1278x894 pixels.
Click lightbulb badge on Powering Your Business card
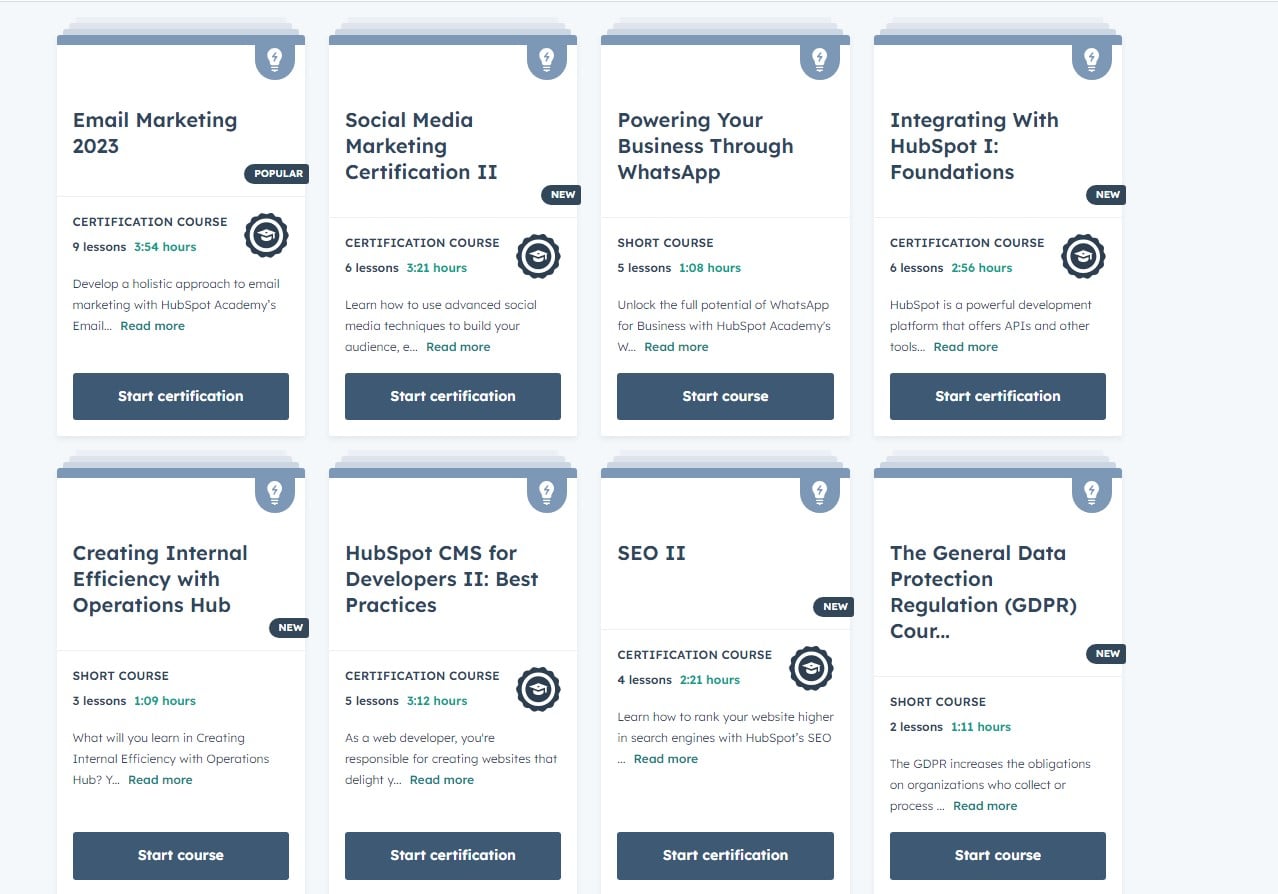coord(819,59)
